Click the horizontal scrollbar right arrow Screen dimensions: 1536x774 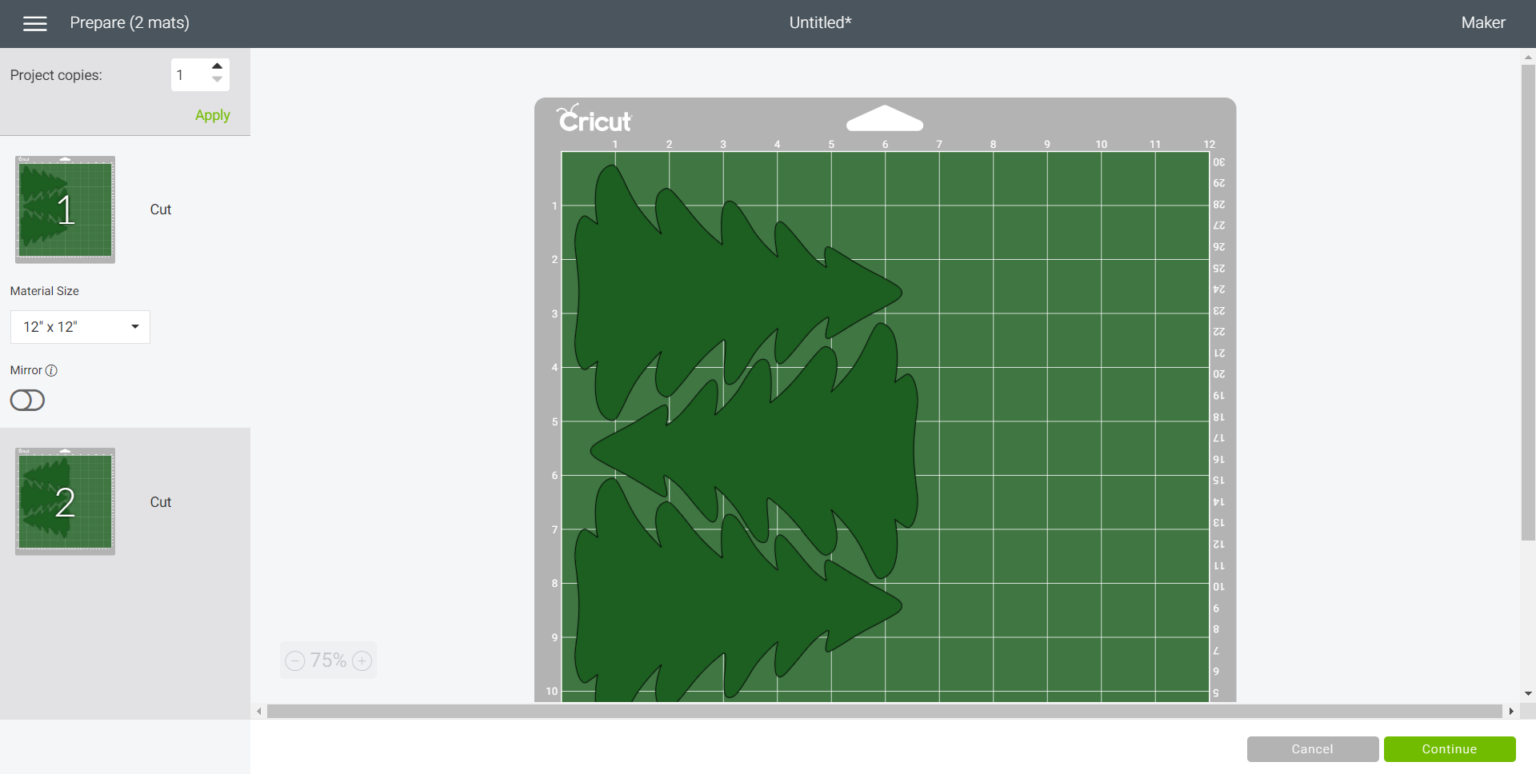[1511, 711]
